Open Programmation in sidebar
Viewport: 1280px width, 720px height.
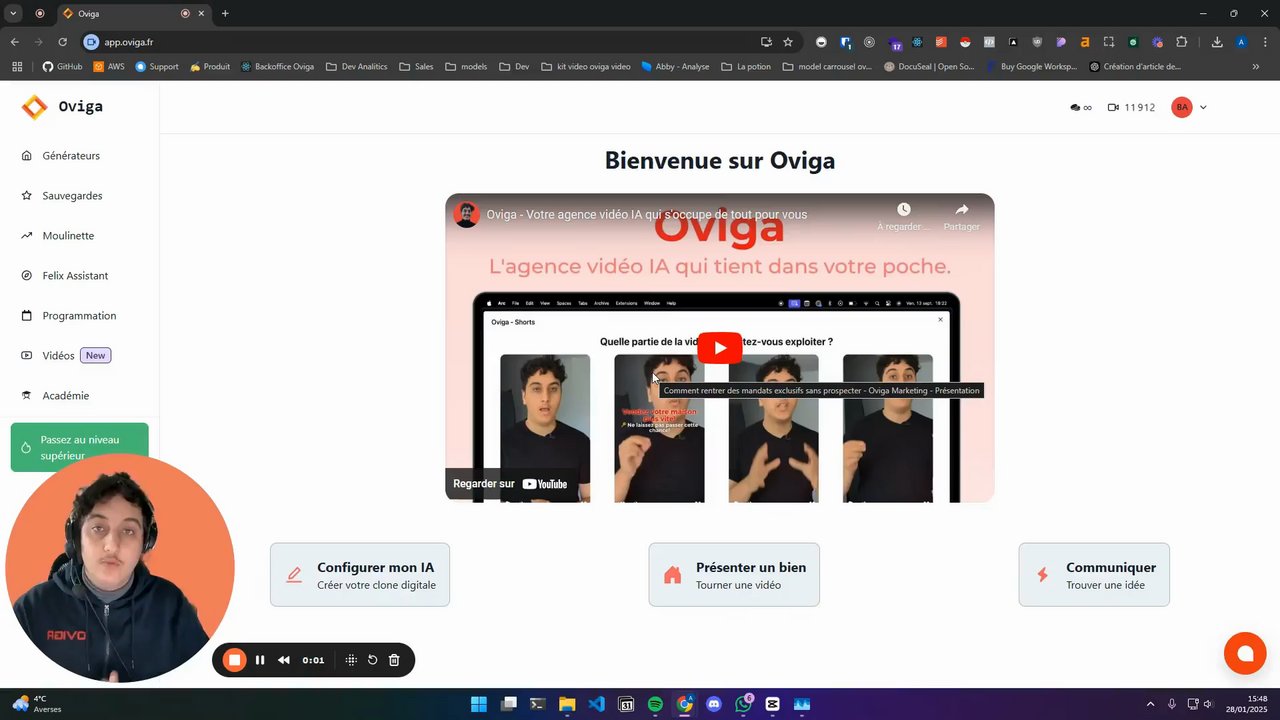(79, 316)
